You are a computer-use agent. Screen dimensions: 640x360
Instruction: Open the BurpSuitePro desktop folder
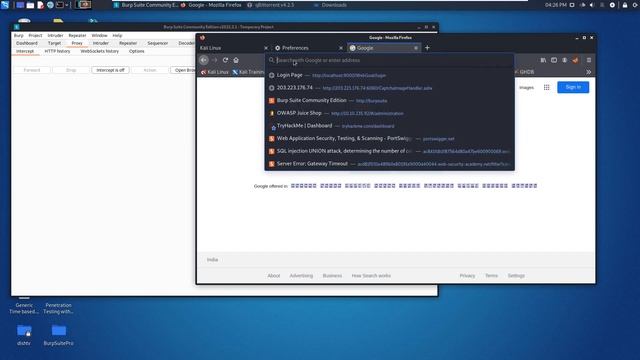(x=59, y=335)
